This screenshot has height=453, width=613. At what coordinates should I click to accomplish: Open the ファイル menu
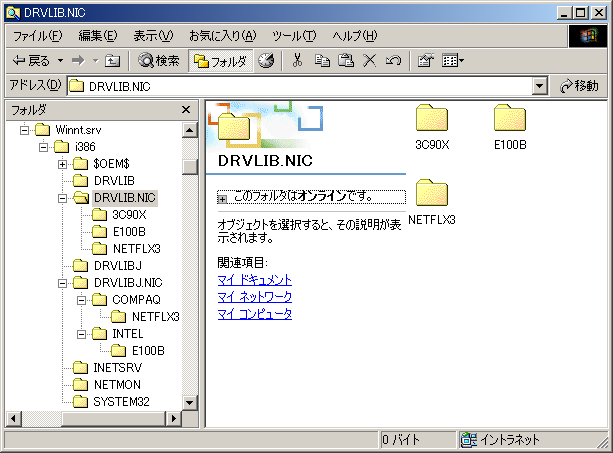tap(38, 36)
